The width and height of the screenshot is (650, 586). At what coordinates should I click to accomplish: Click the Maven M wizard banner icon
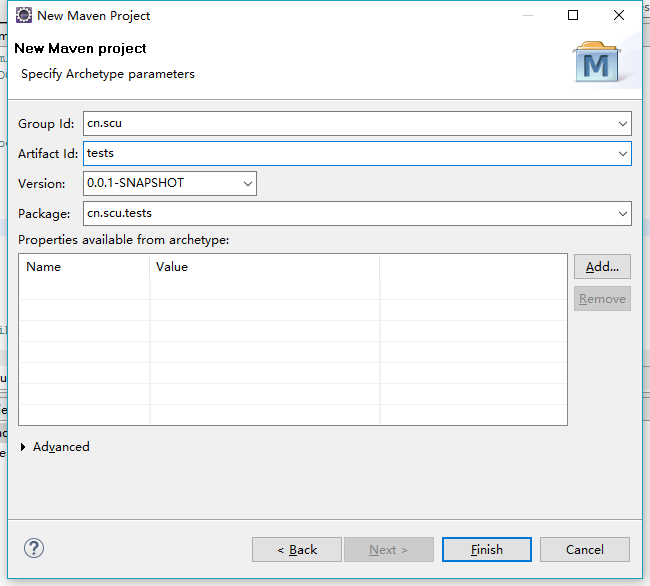click(597, 61)
